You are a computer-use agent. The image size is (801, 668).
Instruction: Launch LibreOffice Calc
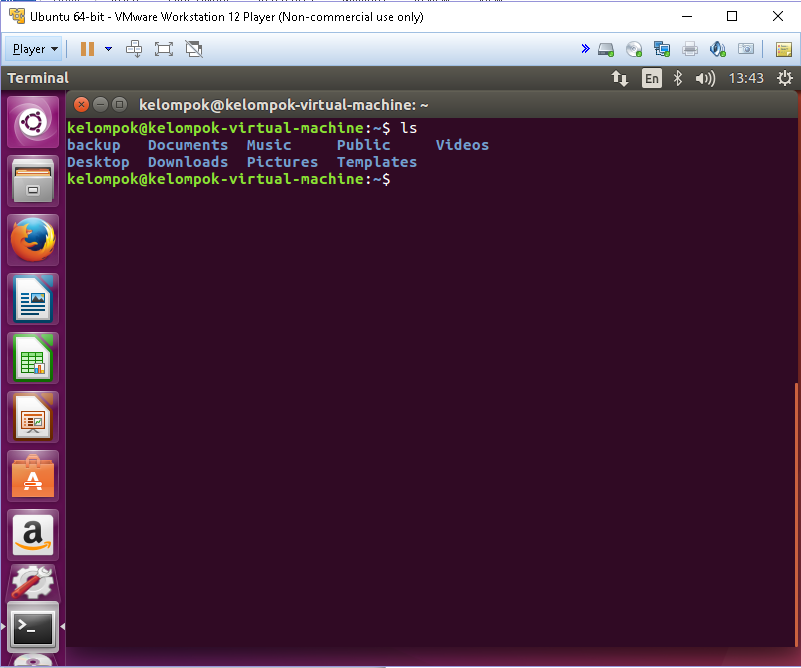33,358
